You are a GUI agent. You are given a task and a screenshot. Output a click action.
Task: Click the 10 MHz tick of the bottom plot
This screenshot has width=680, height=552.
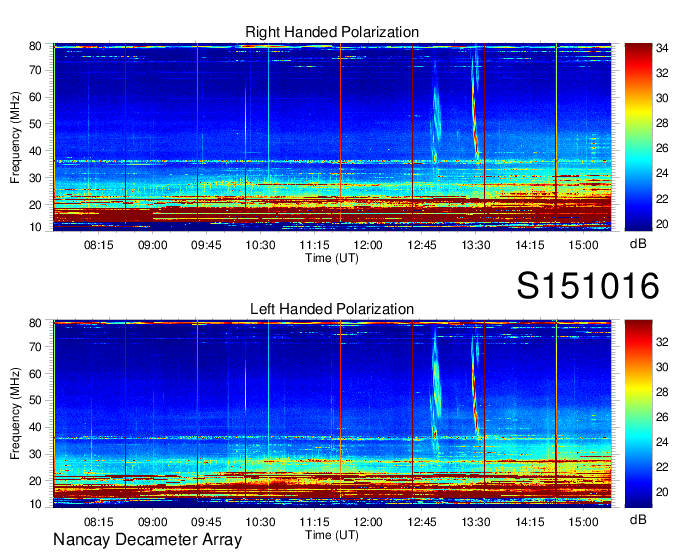click(35, 504)
